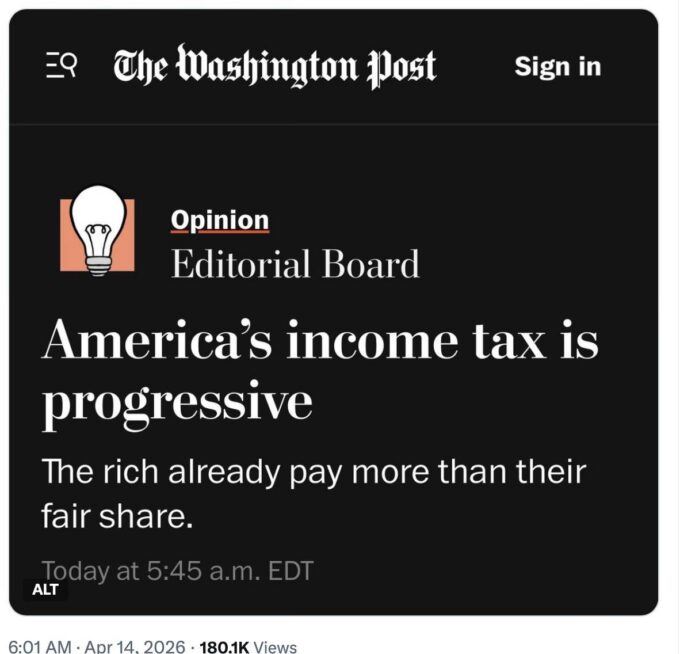Screen dimensions: 680x654
Task: Click the "Today at 5:45 a.m. EDT" timestamp
Action: [178, 571]
